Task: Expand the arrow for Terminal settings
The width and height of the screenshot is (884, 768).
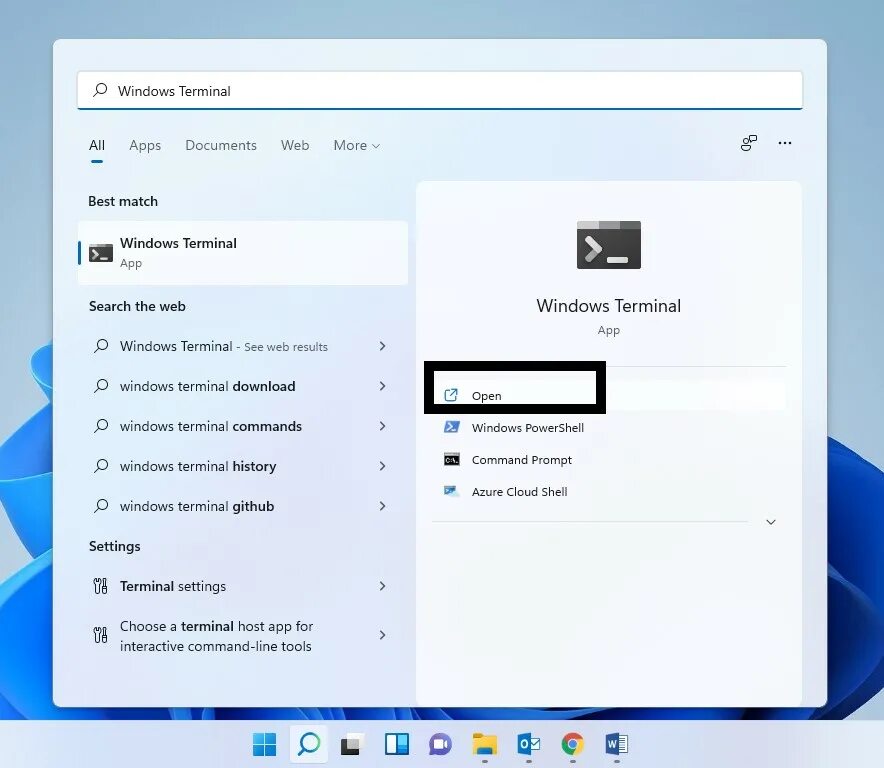Action: 382,586
